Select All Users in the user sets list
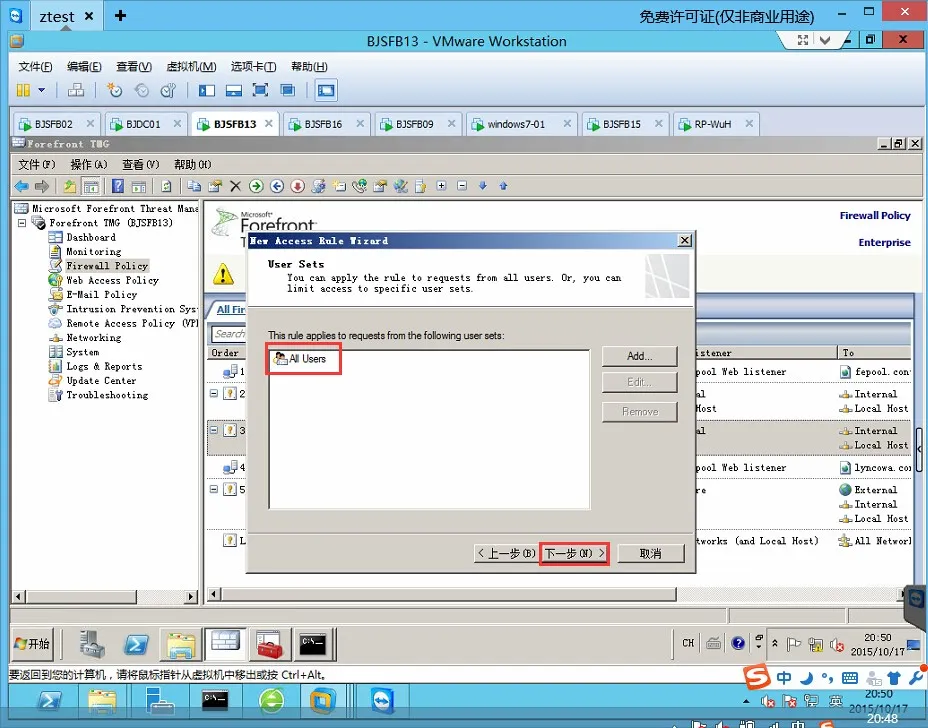Screen dimensions: 928x728 click(299, 359)
